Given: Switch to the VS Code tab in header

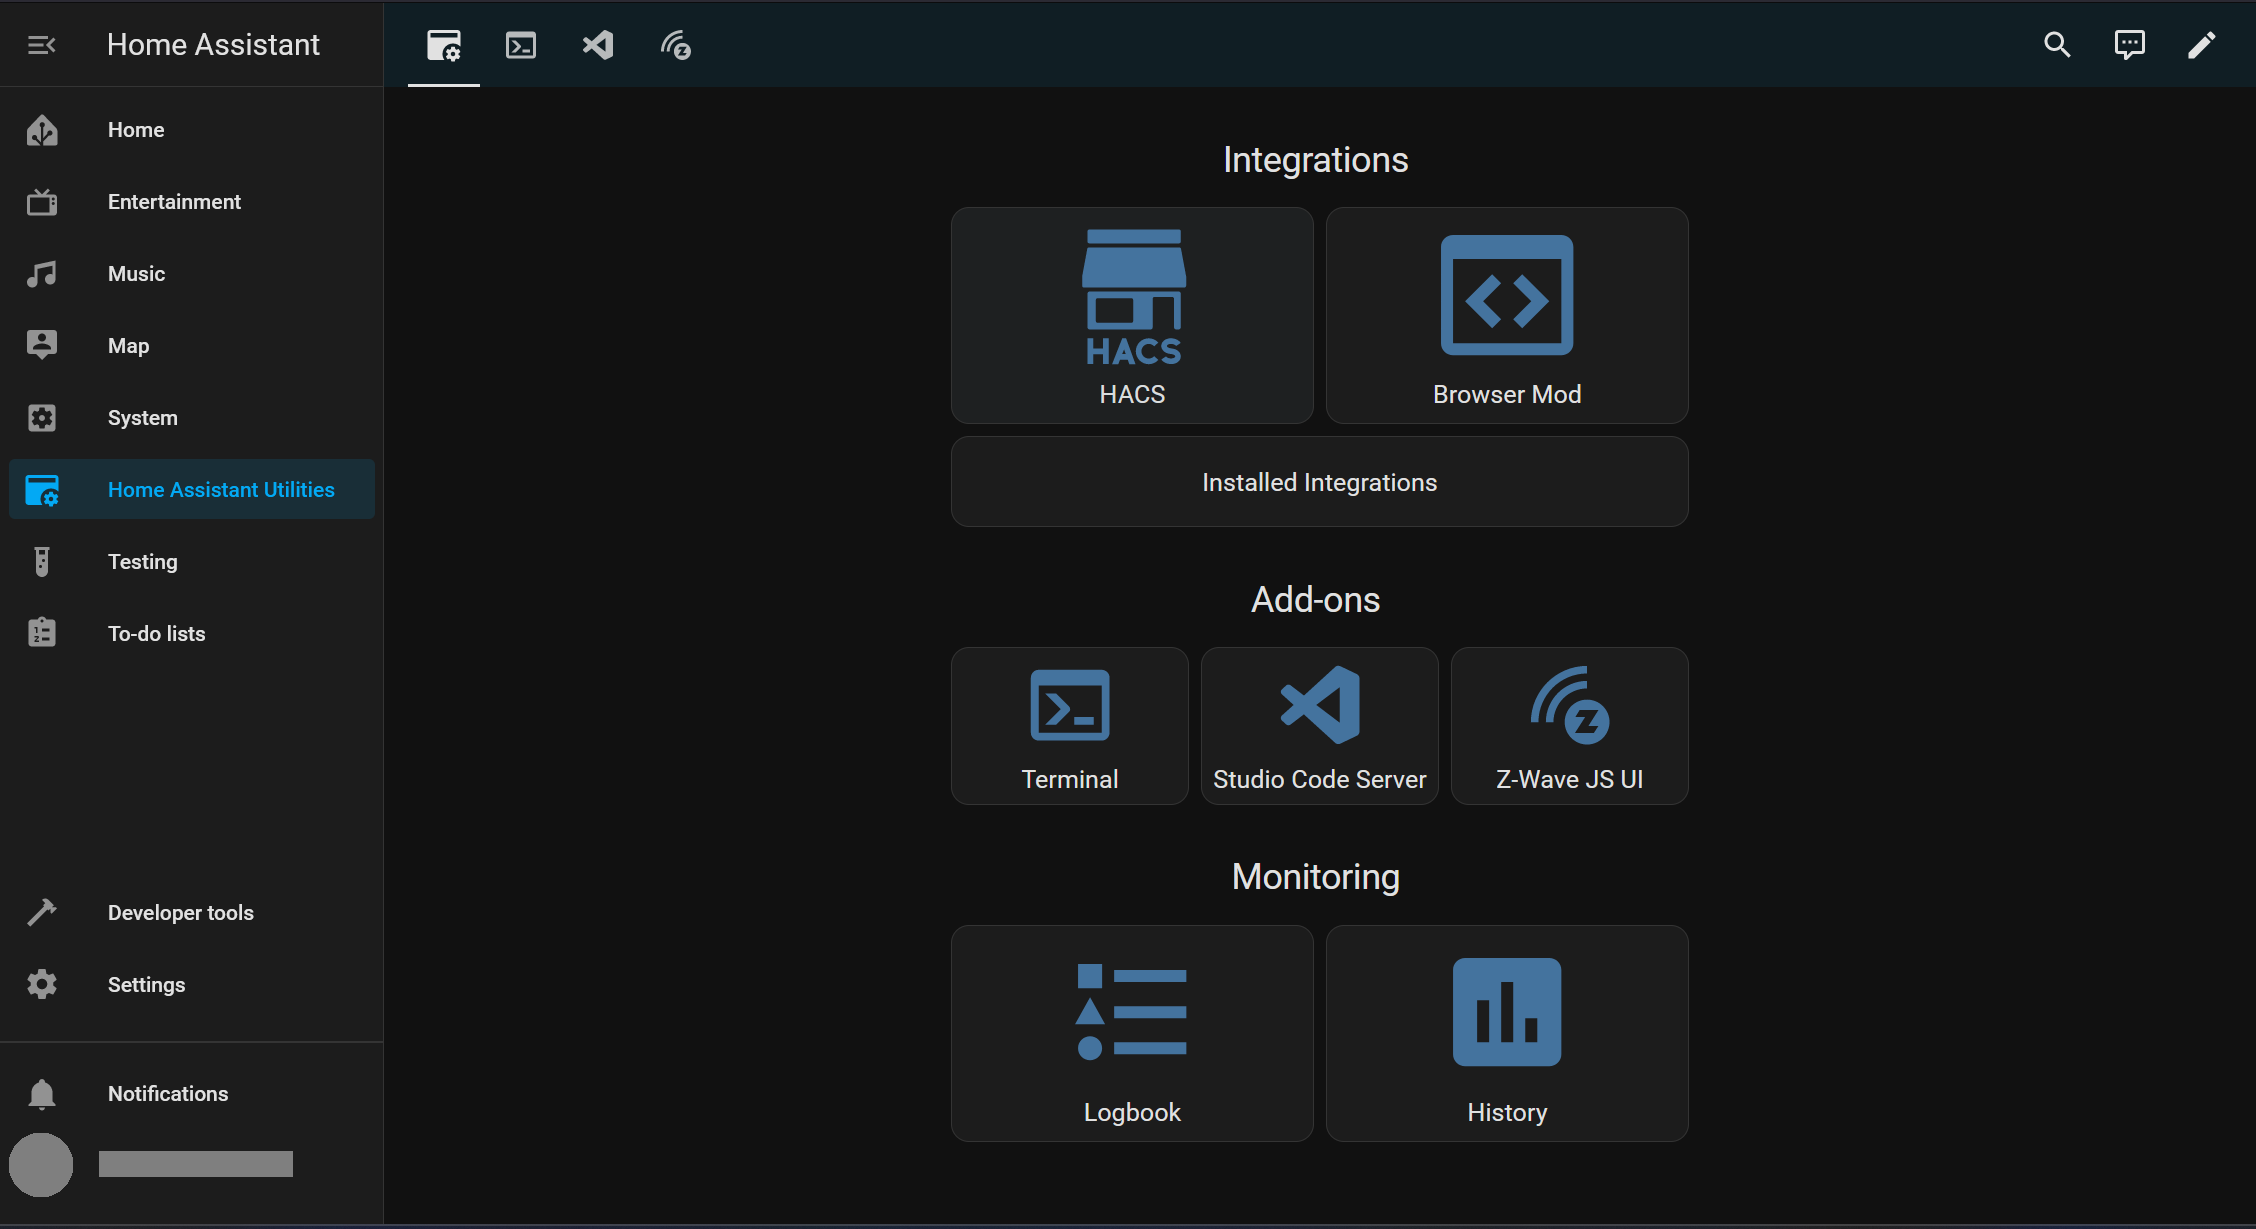Looking at the screenshot, I should [x=598, y=45].
